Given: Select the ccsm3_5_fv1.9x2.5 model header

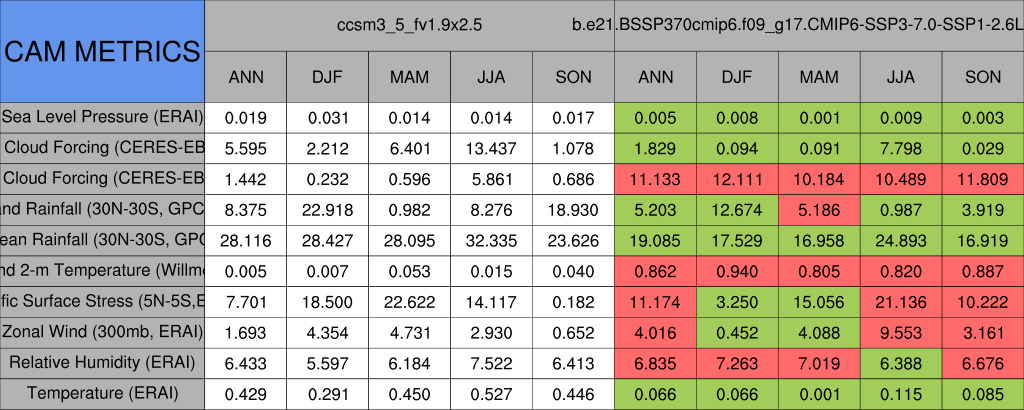Looking at the screenshot, I should coord(410,24).
